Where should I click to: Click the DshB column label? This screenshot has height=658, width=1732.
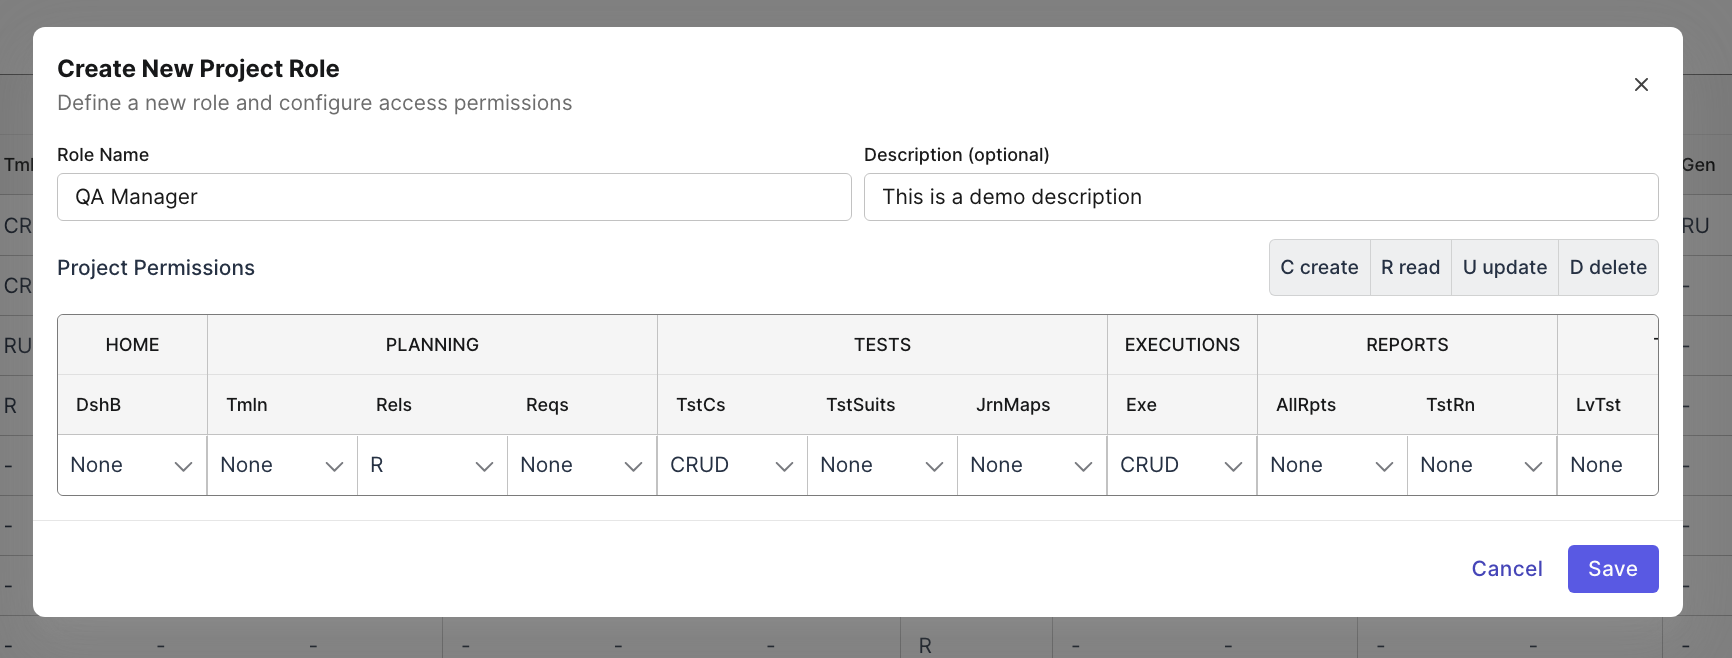98,405
